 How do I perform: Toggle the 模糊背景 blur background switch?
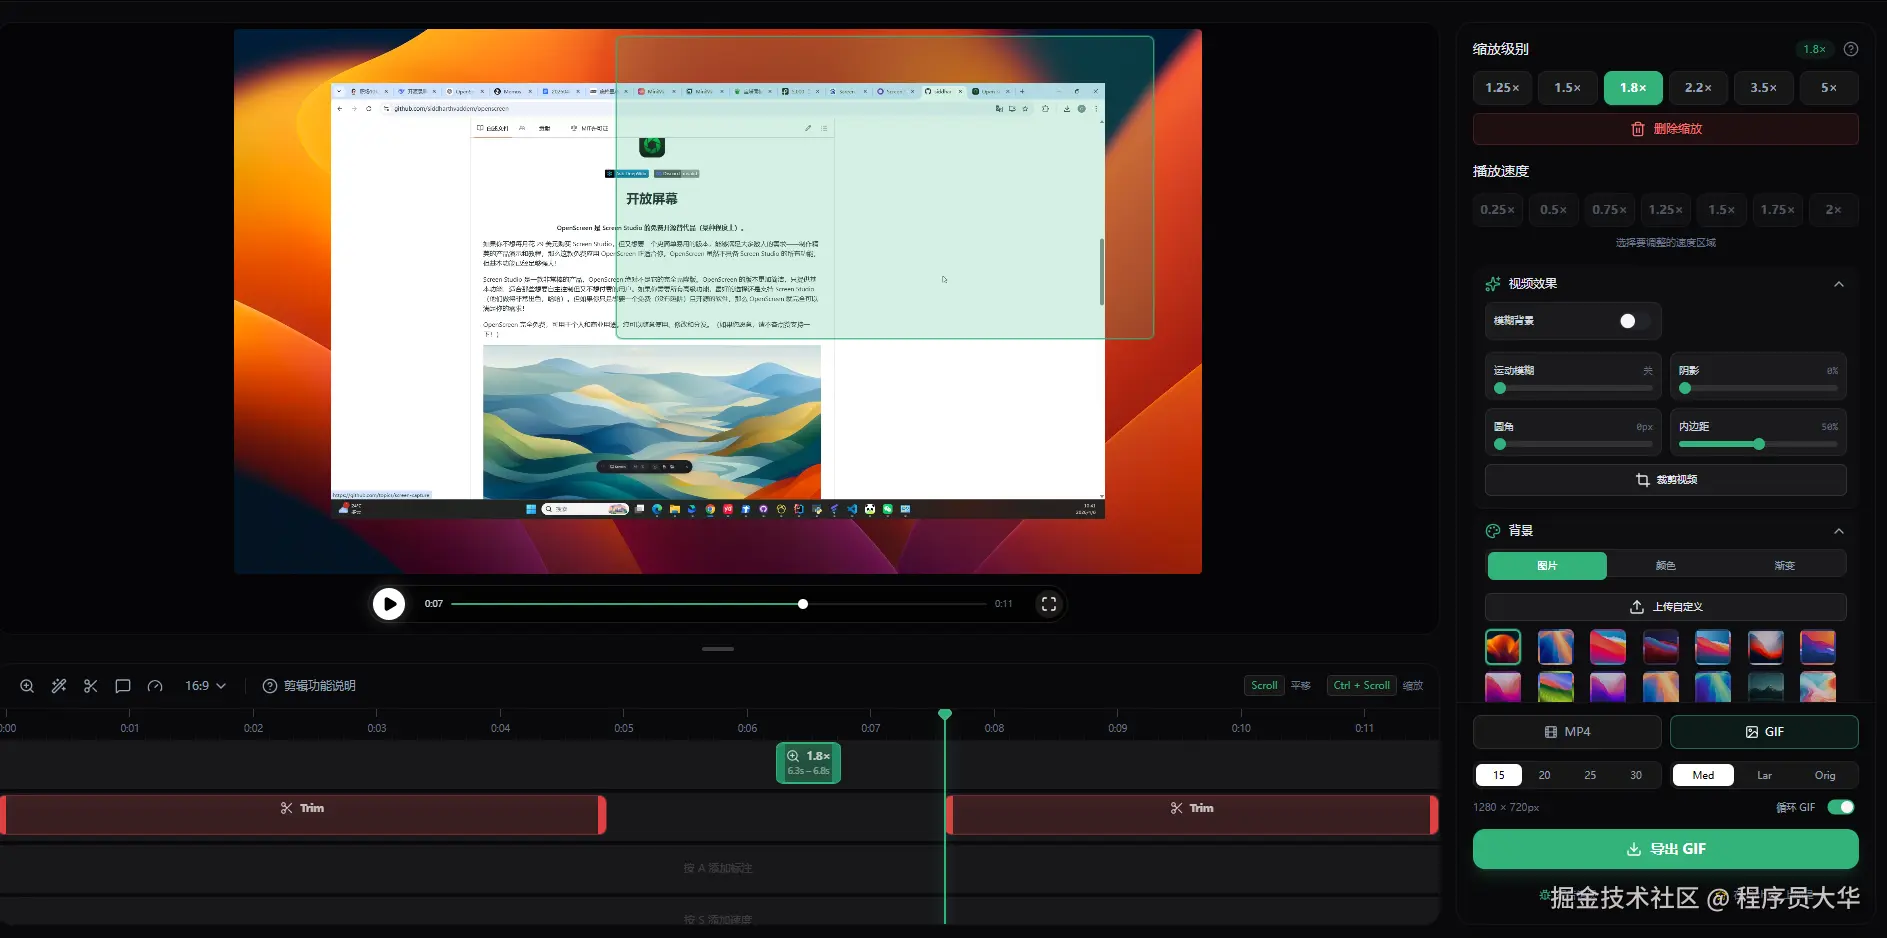1634,321
